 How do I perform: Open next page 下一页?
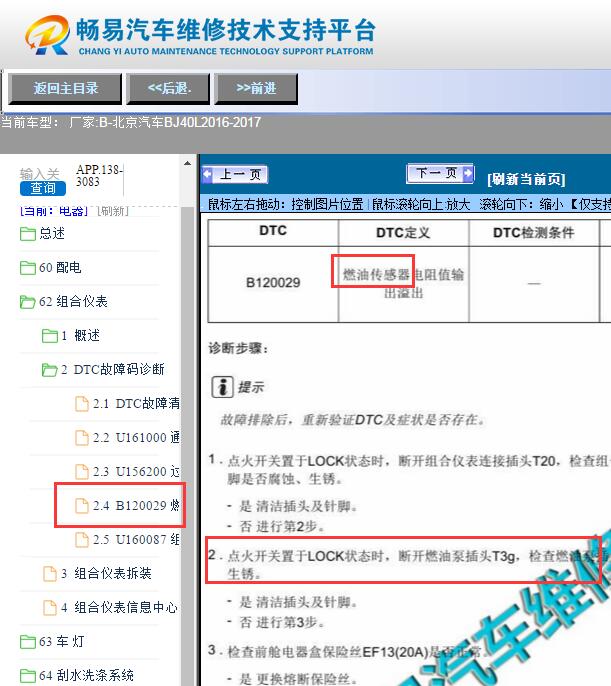pyautogui.click(x=440, y=173)
